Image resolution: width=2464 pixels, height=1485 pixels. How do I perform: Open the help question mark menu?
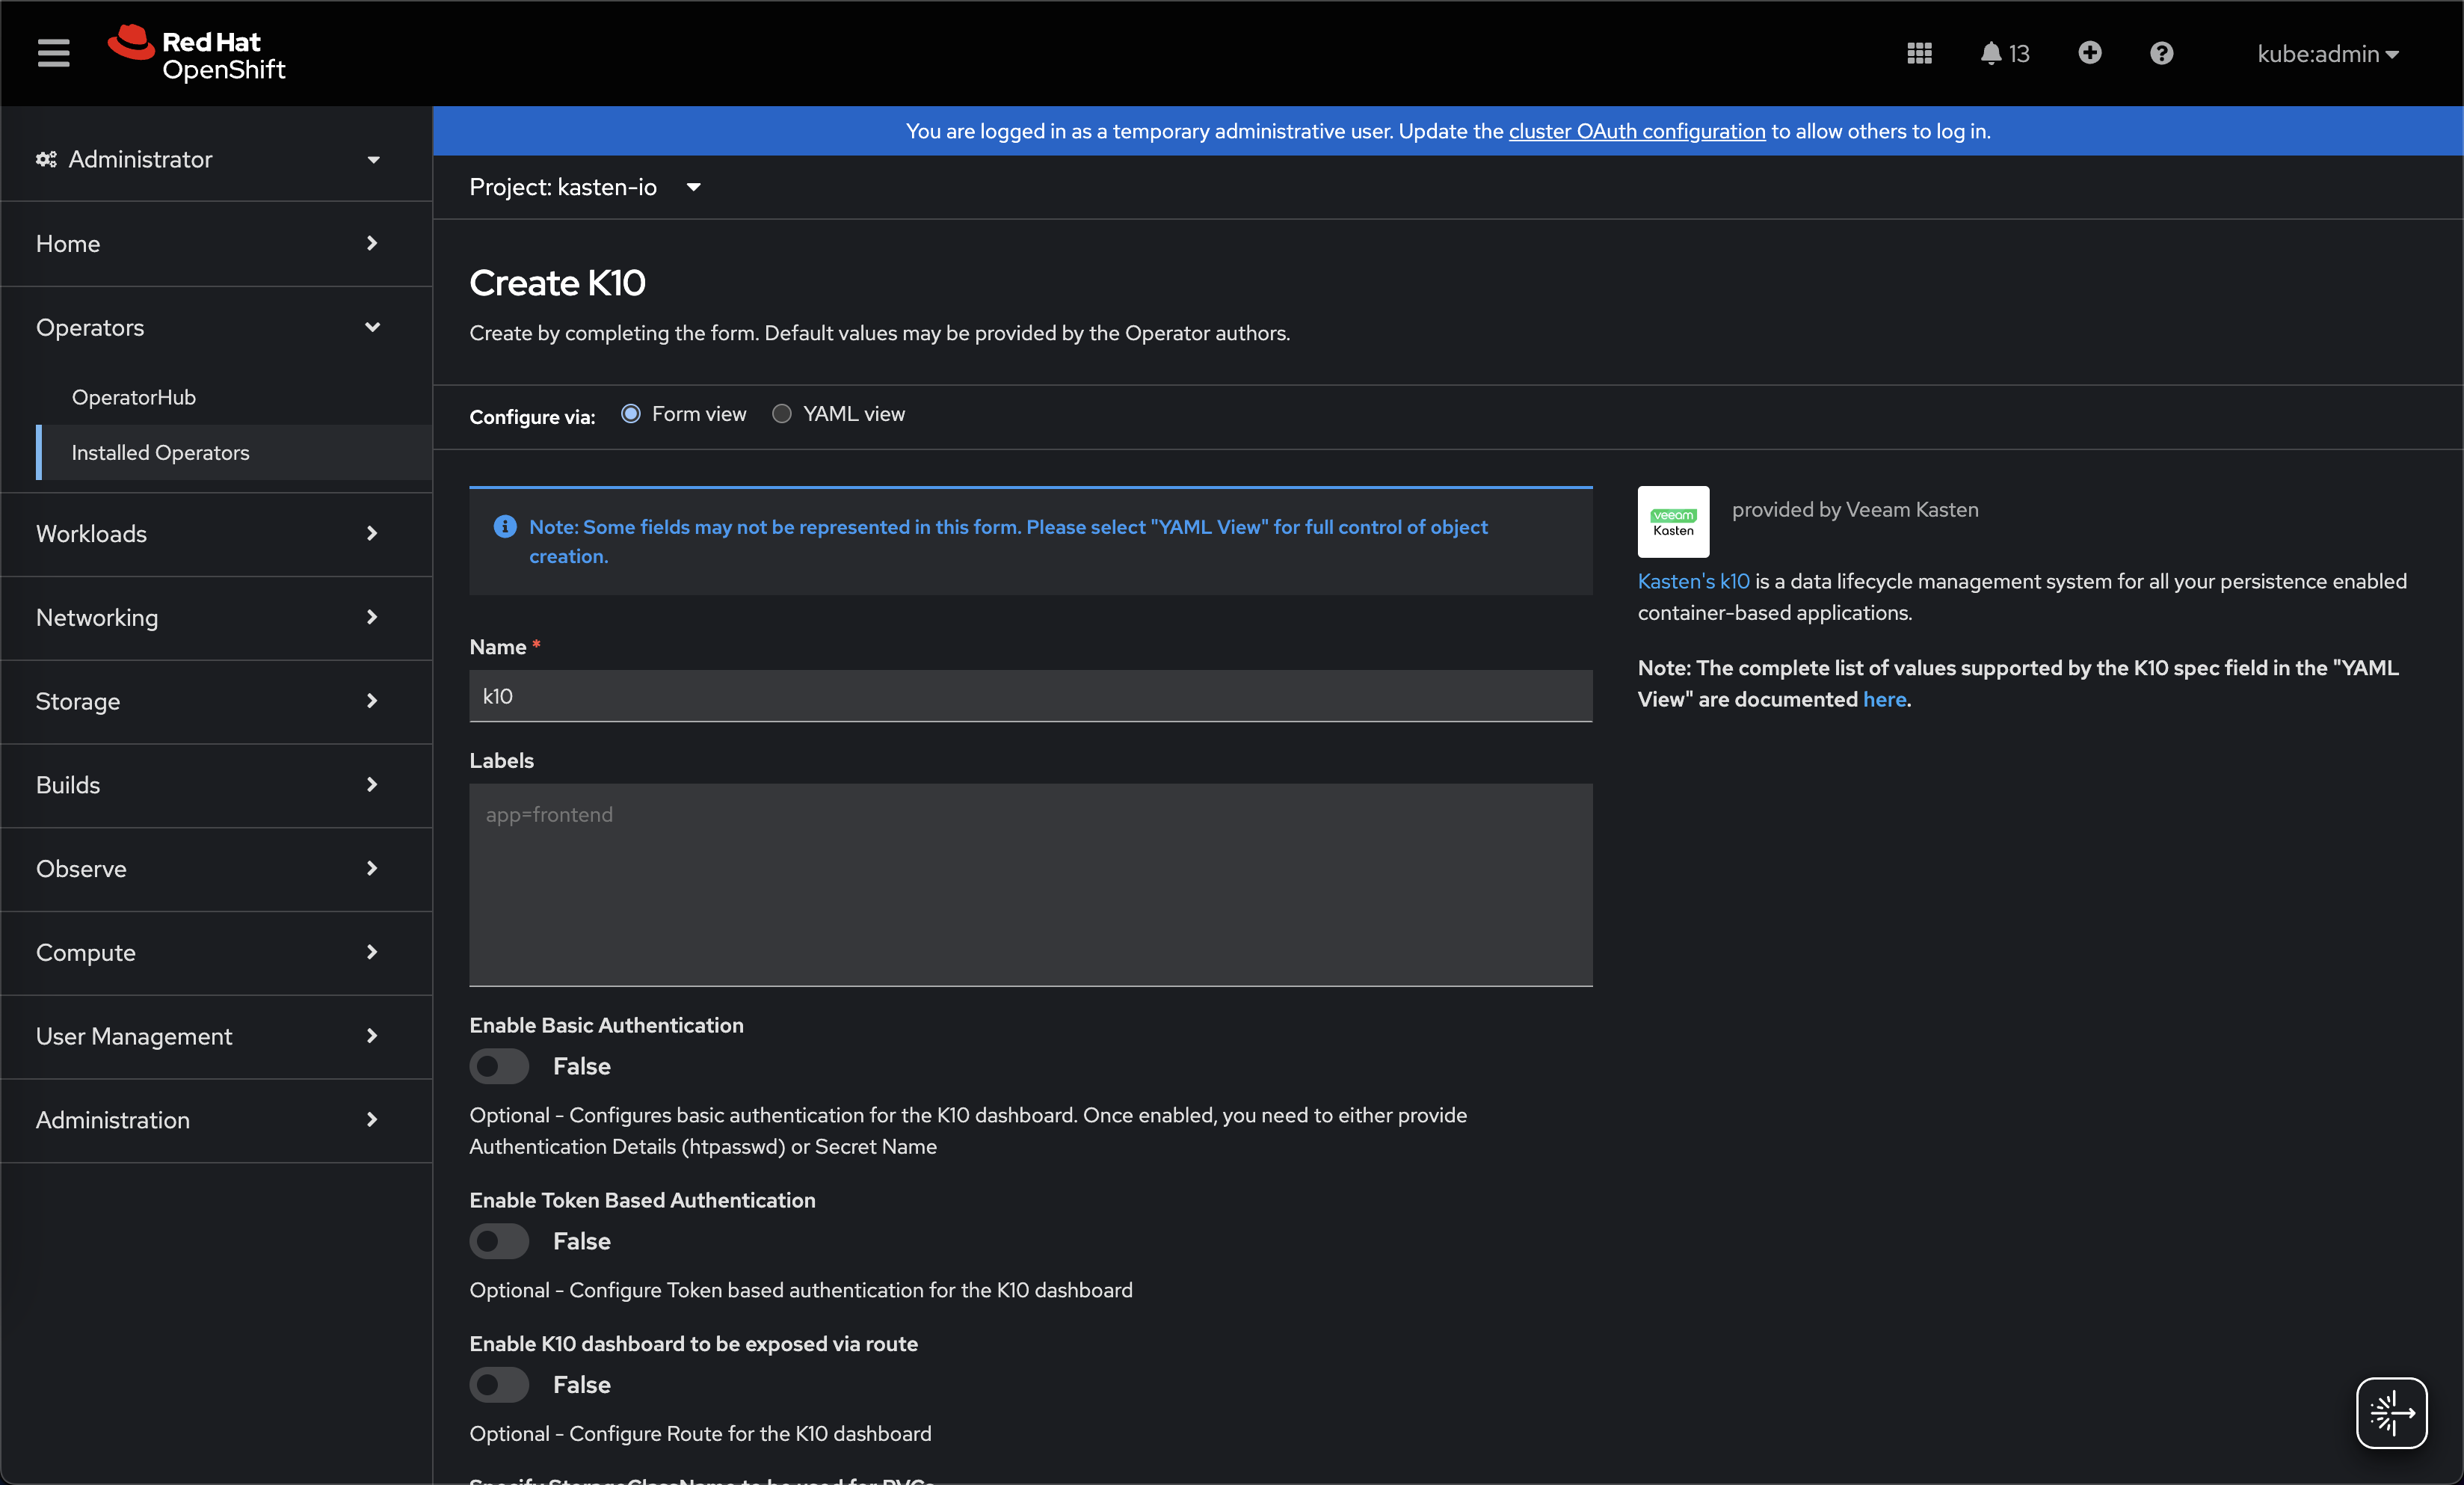(2161, 53)
